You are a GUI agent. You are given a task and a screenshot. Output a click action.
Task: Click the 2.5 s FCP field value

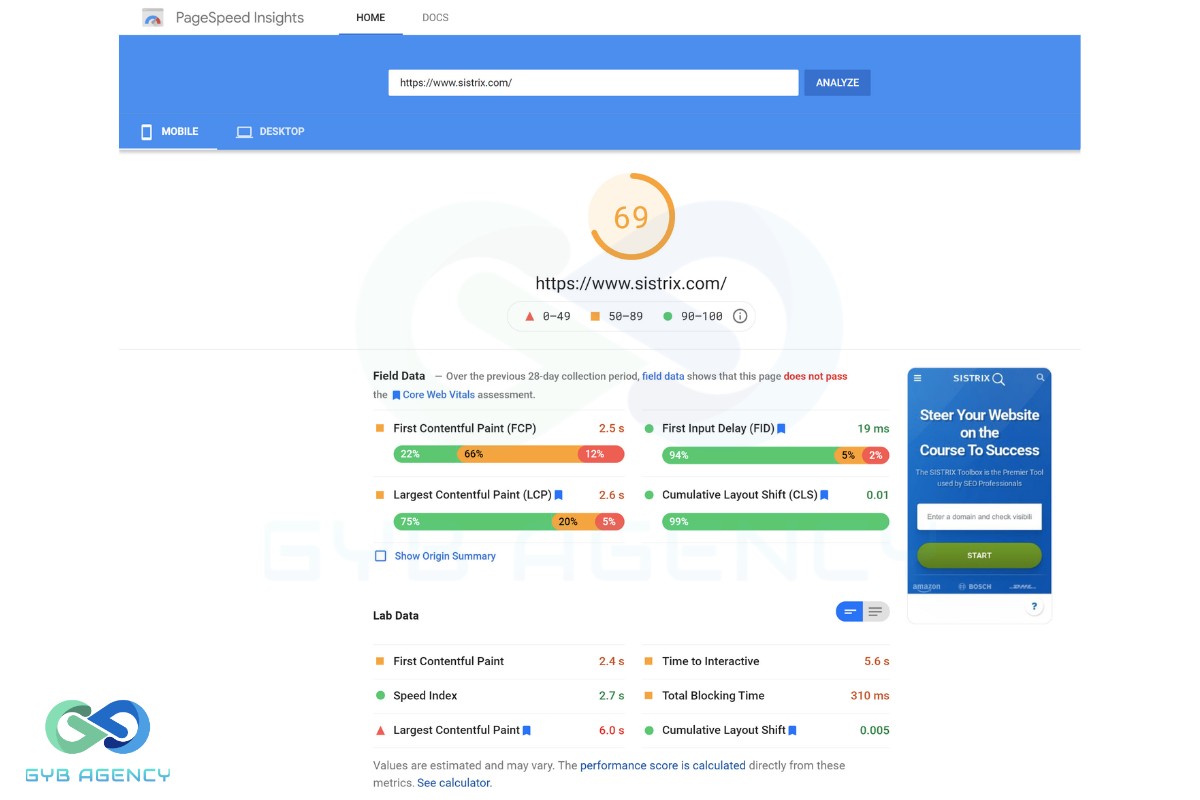(x=611, y=428)
